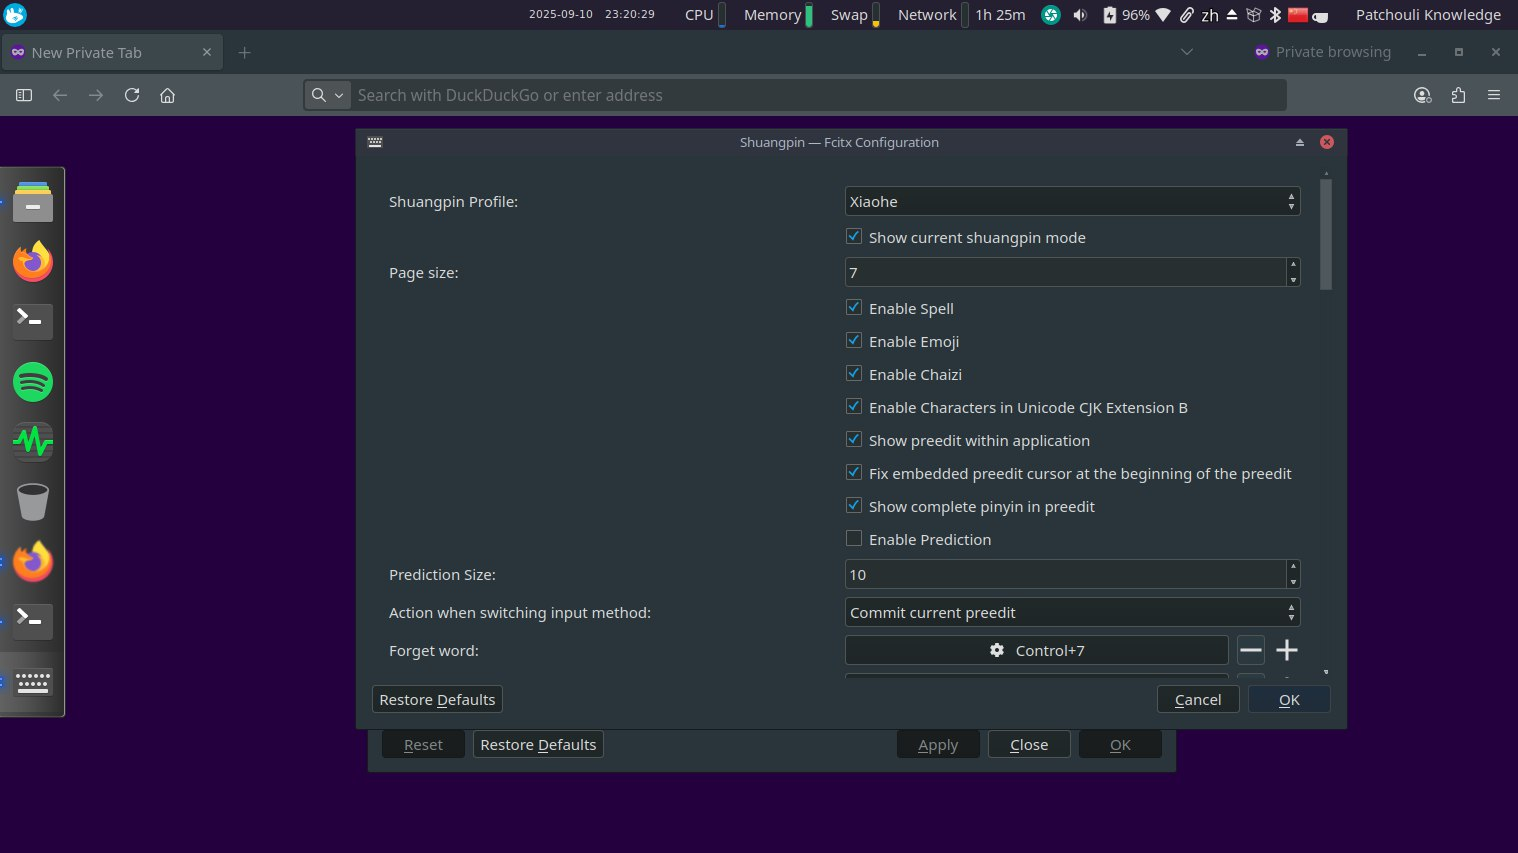Click Restore Defaults in the Shuangpin dialog
This screenshot has height=853, width=1518.
click(x=437, y=699)
